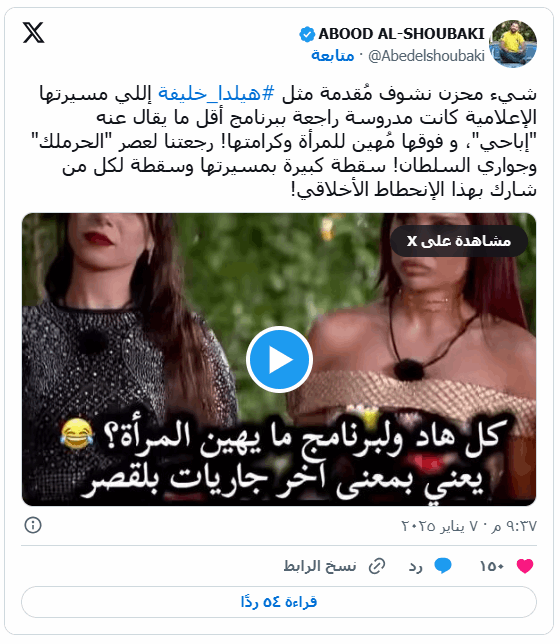The height and width of the screenshot is (644, 560).
Task: Play the embedded video
Action: 279,359
